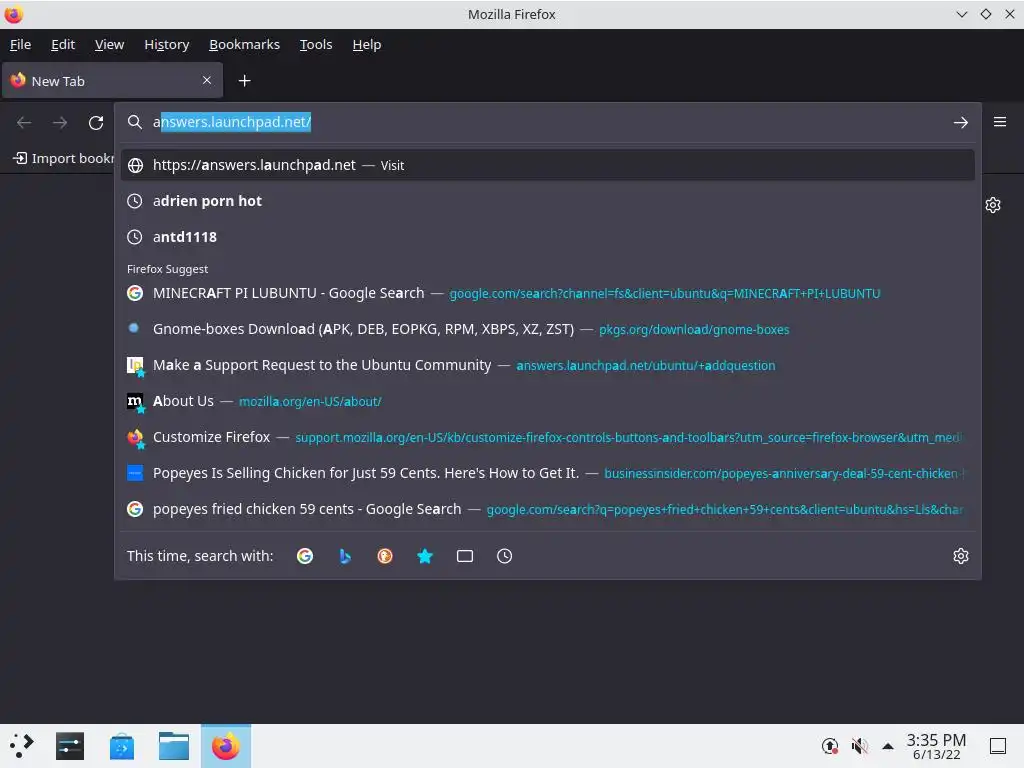Search this time with Bing
This screenshot has height=768, width=1024.
click(x=345, y=556)
